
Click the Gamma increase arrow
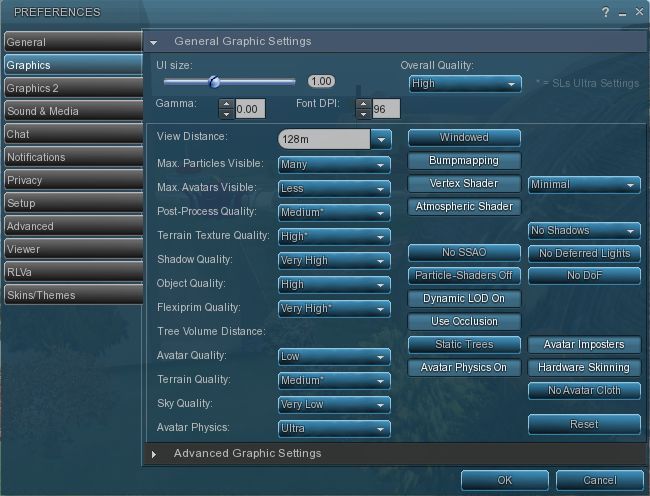coord(225,103)
